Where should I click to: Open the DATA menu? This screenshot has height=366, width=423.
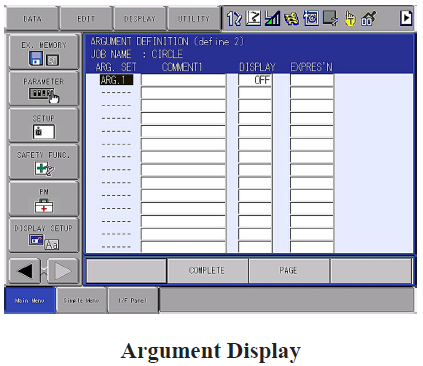(32, 19)
